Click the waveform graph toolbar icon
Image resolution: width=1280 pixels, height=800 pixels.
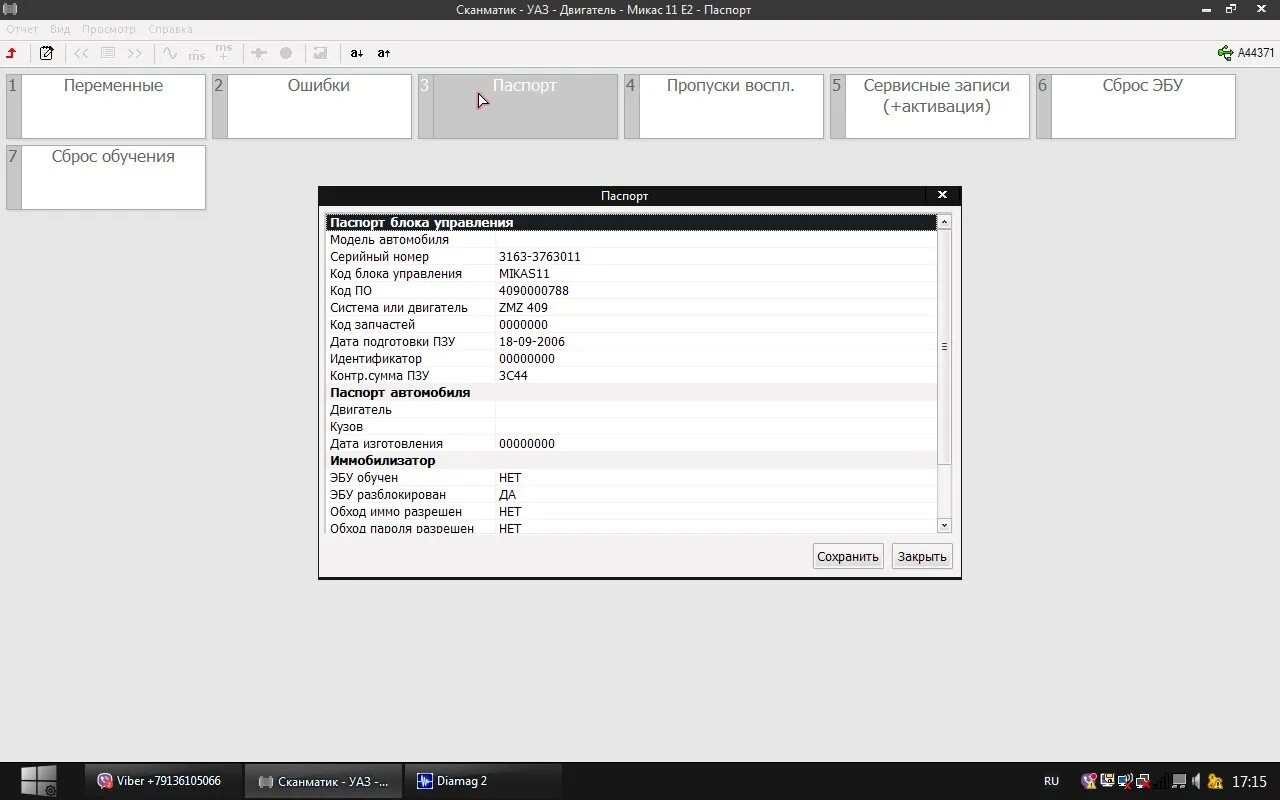point(170,53)
